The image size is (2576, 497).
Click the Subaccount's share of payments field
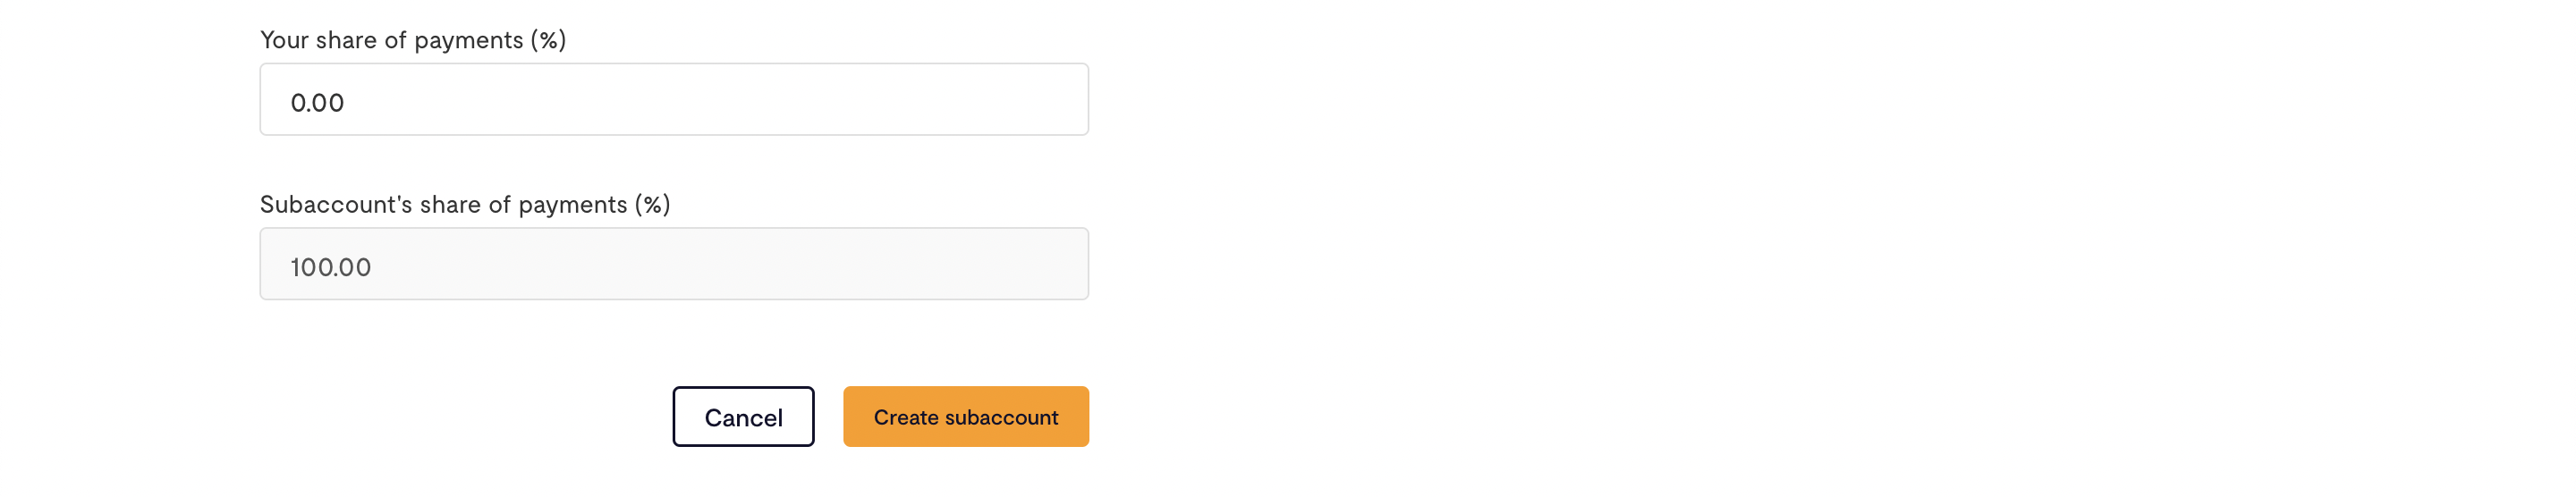(673, 264)
